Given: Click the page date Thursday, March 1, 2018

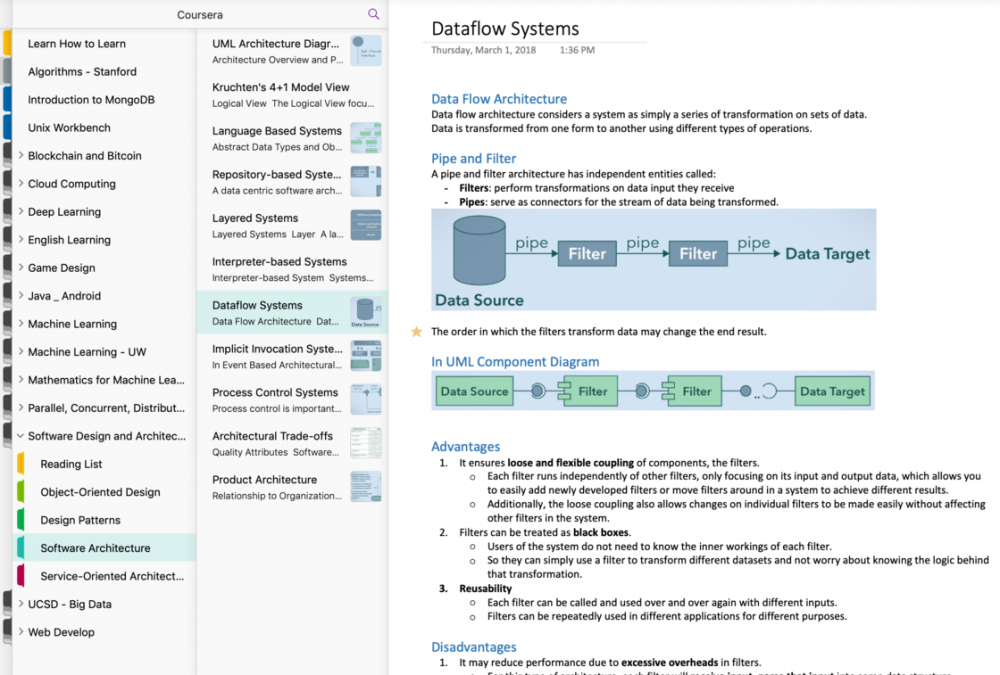Looking at the screenshot, I should point(483,50).
